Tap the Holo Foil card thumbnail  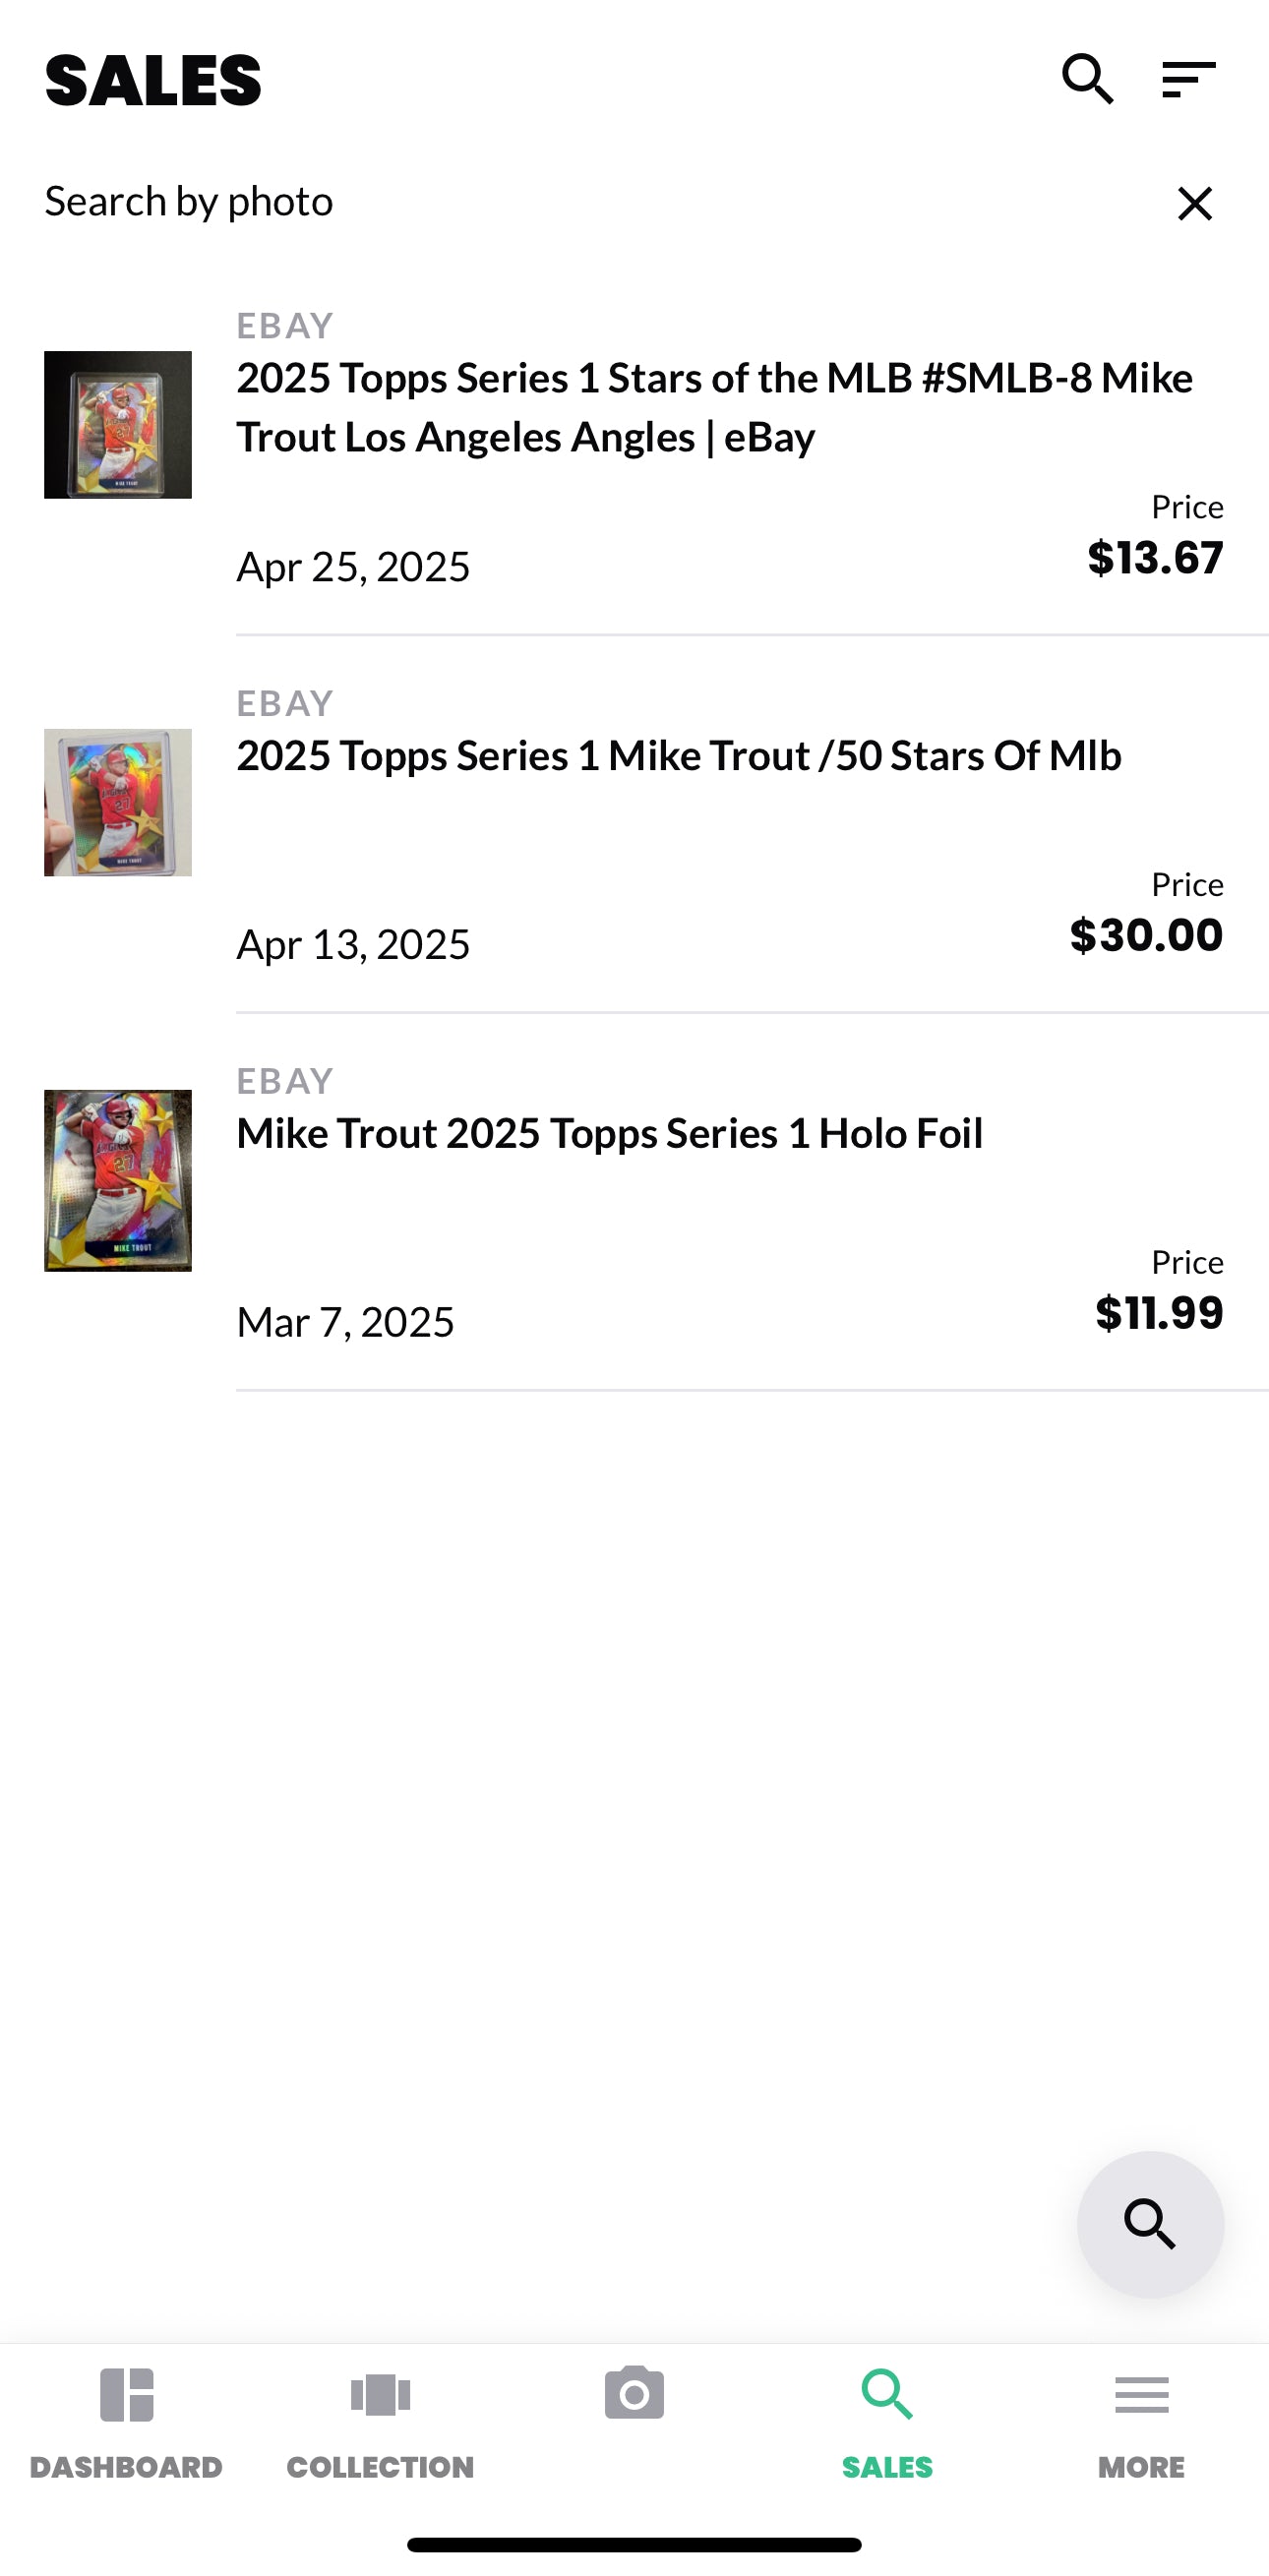[x=118, y=1180]
